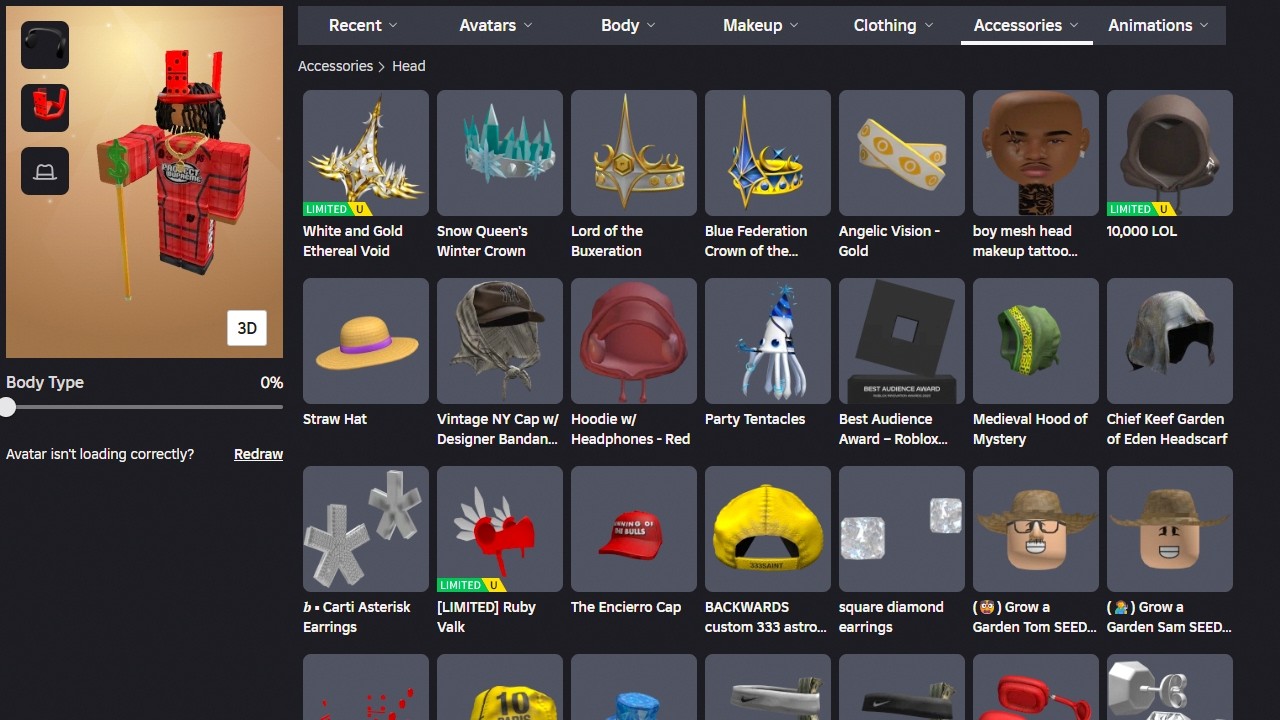This screenshot has height=720, width=1280.
Task: Click Redraw to reload the avatar
Action: tap(258, 454)
